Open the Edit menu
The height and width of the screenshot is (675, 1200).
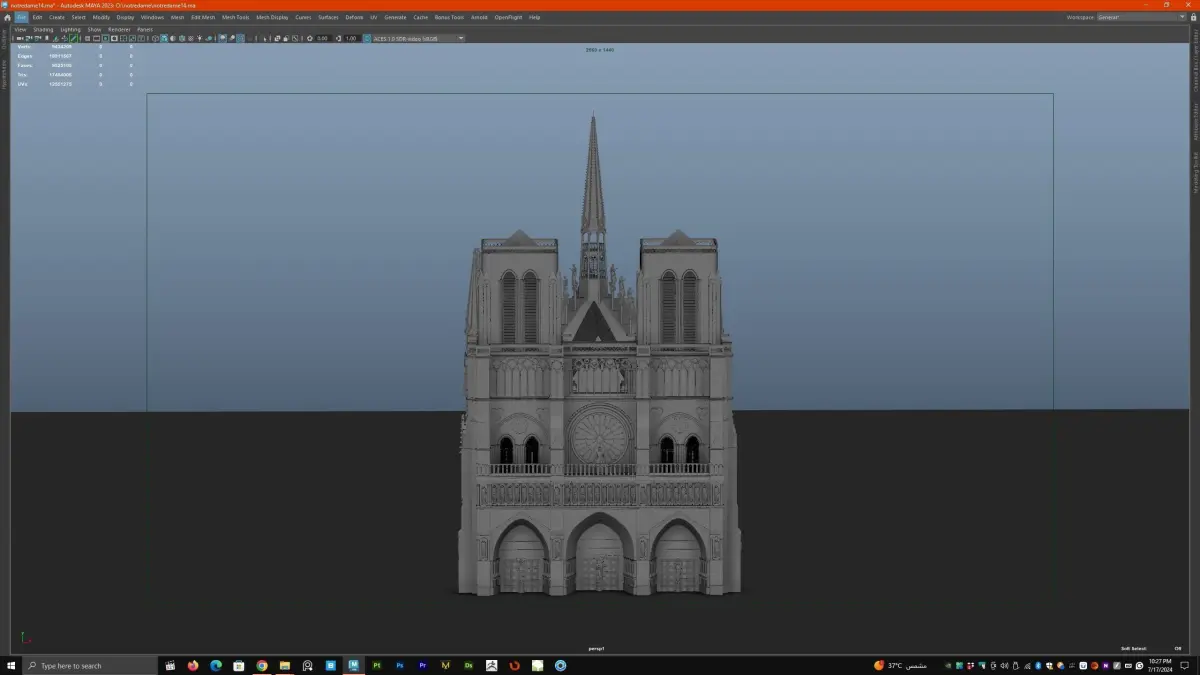coord(37,17)
